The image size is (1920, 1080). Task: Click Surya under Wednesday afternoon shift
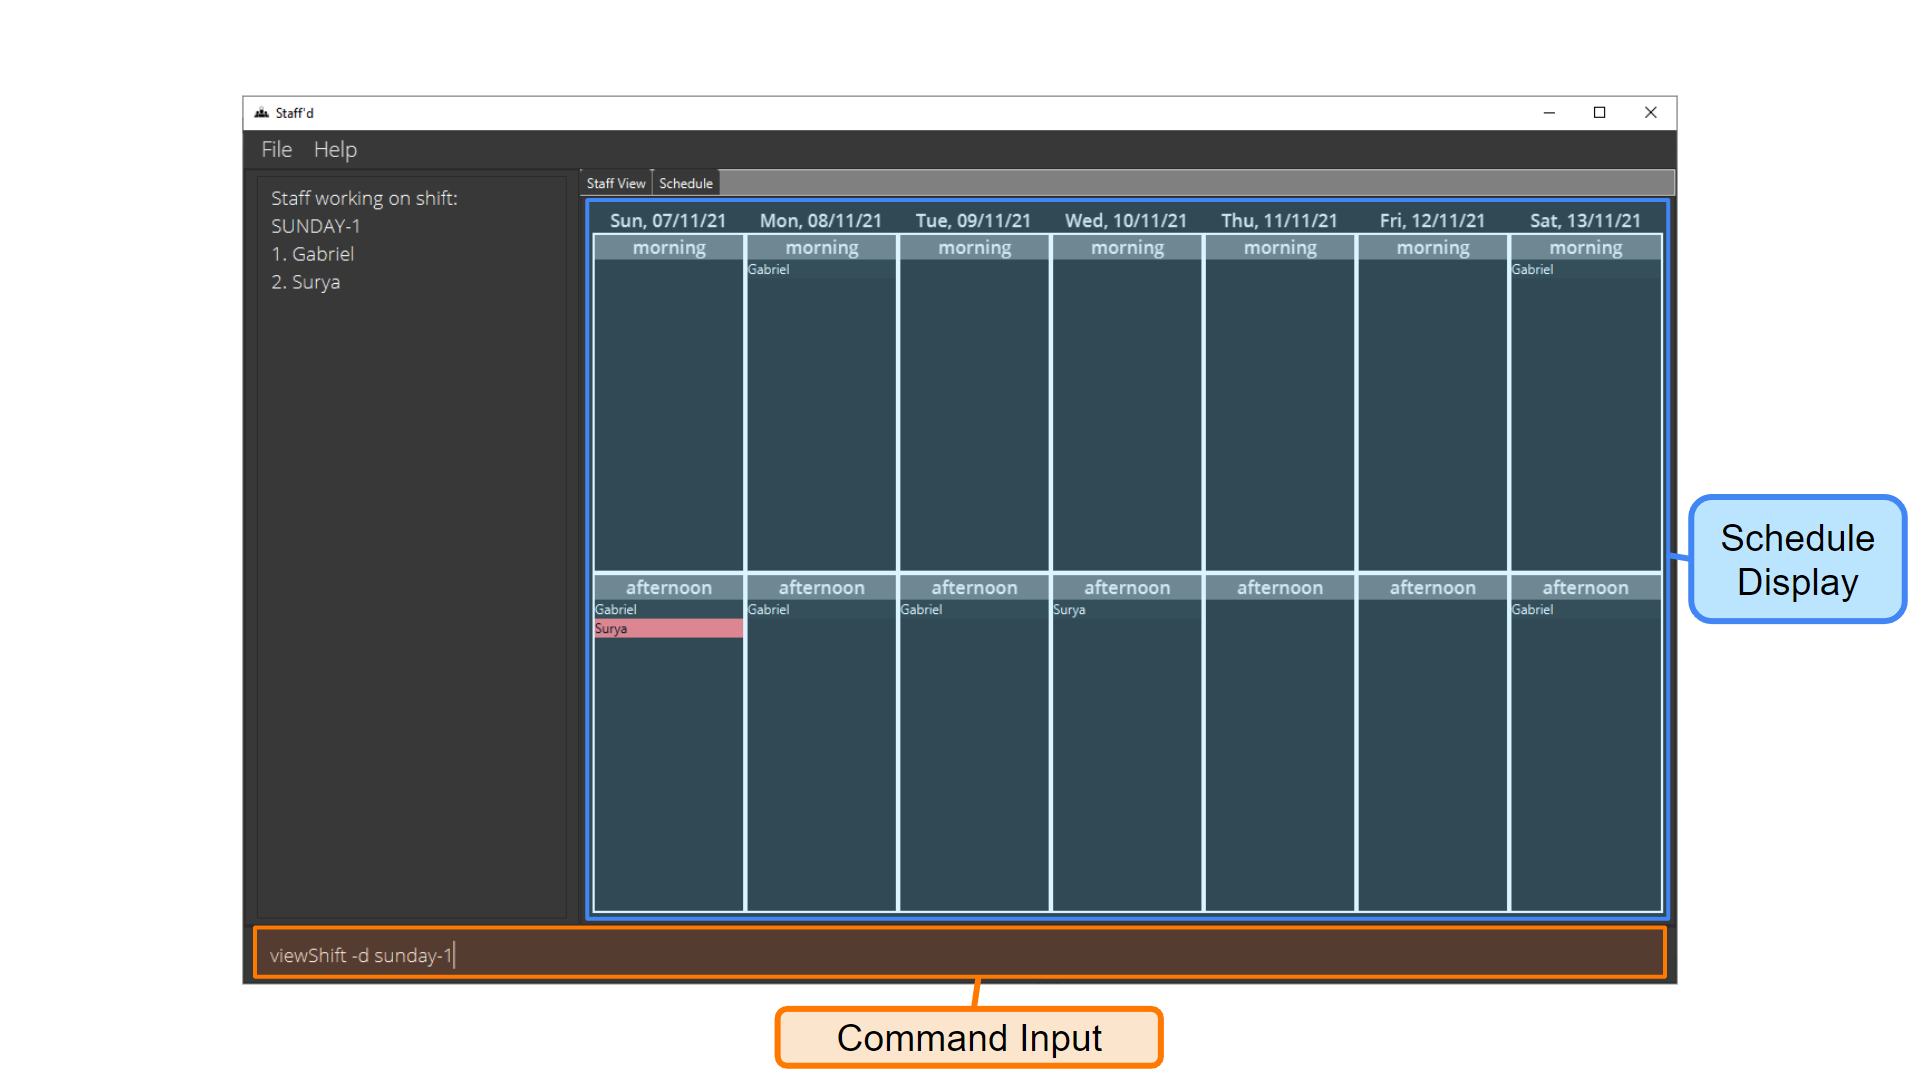(1127, 609)
